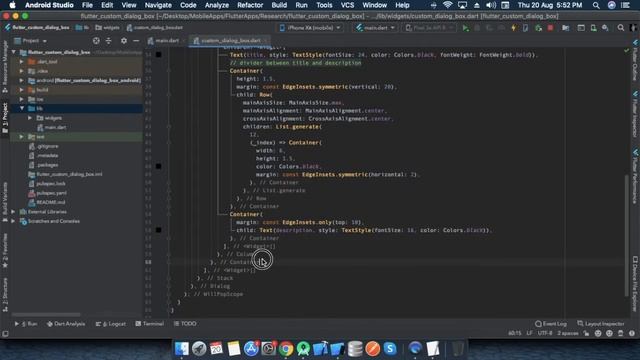Open Android Studio icon in the Dock
Viewport: 640px width, 360px height.
point(303,349)
